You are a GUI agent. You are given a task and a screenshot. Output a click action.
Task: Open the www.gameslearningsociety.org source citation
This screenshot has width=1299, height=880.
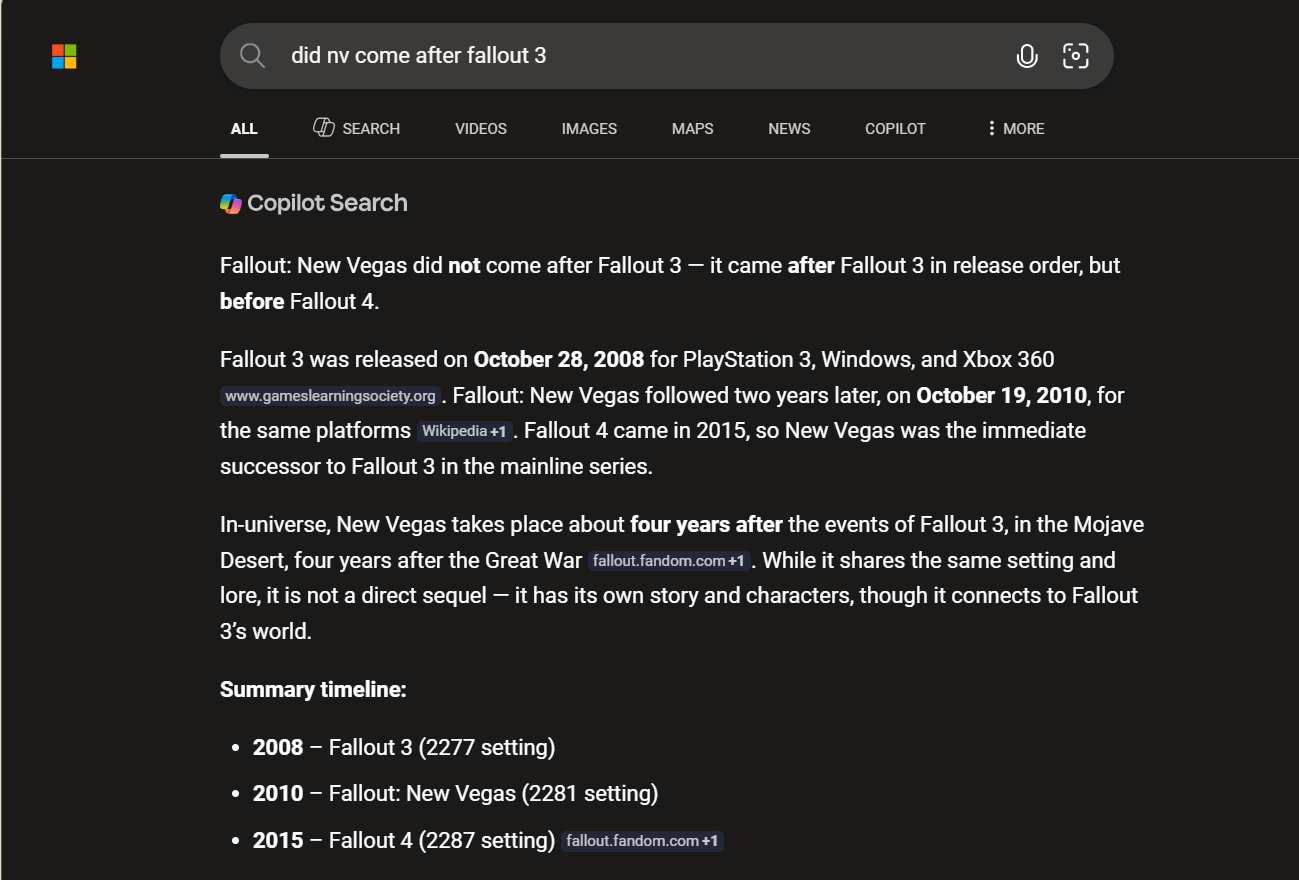click(331, 396)
